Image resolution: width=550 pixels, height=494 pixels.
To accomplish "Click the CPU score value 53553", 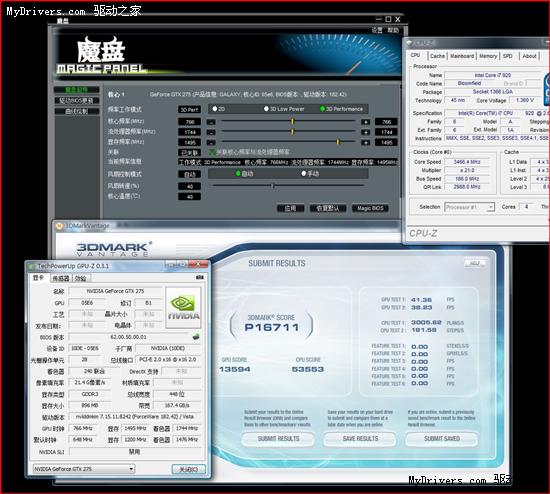I will point(308,369).
